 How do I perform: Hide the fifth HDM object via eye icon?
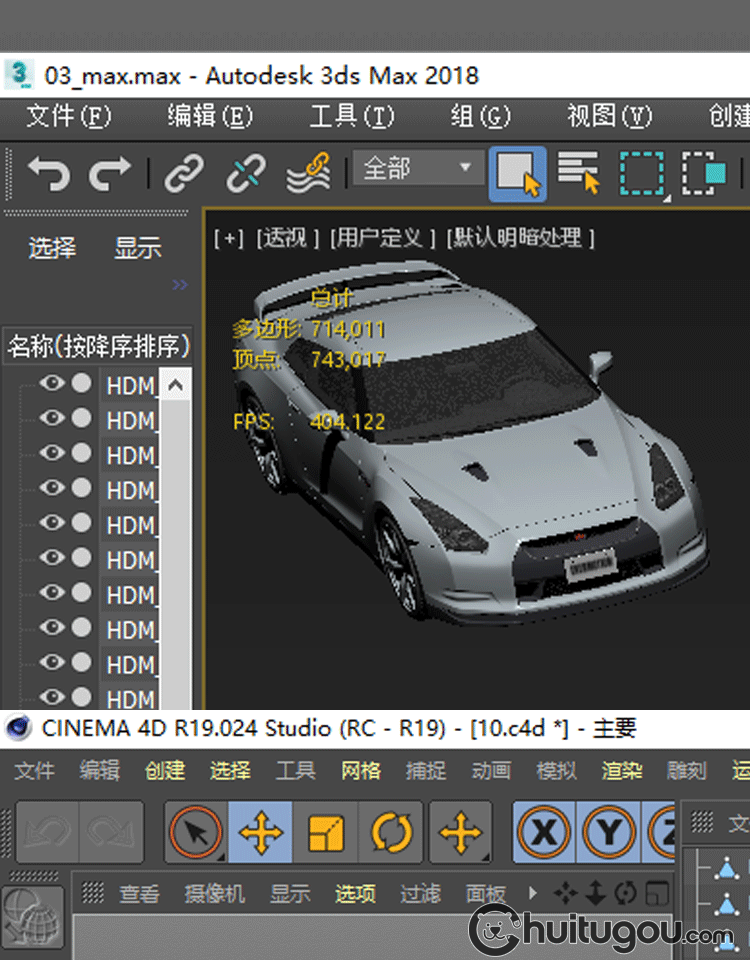point(52,523)
